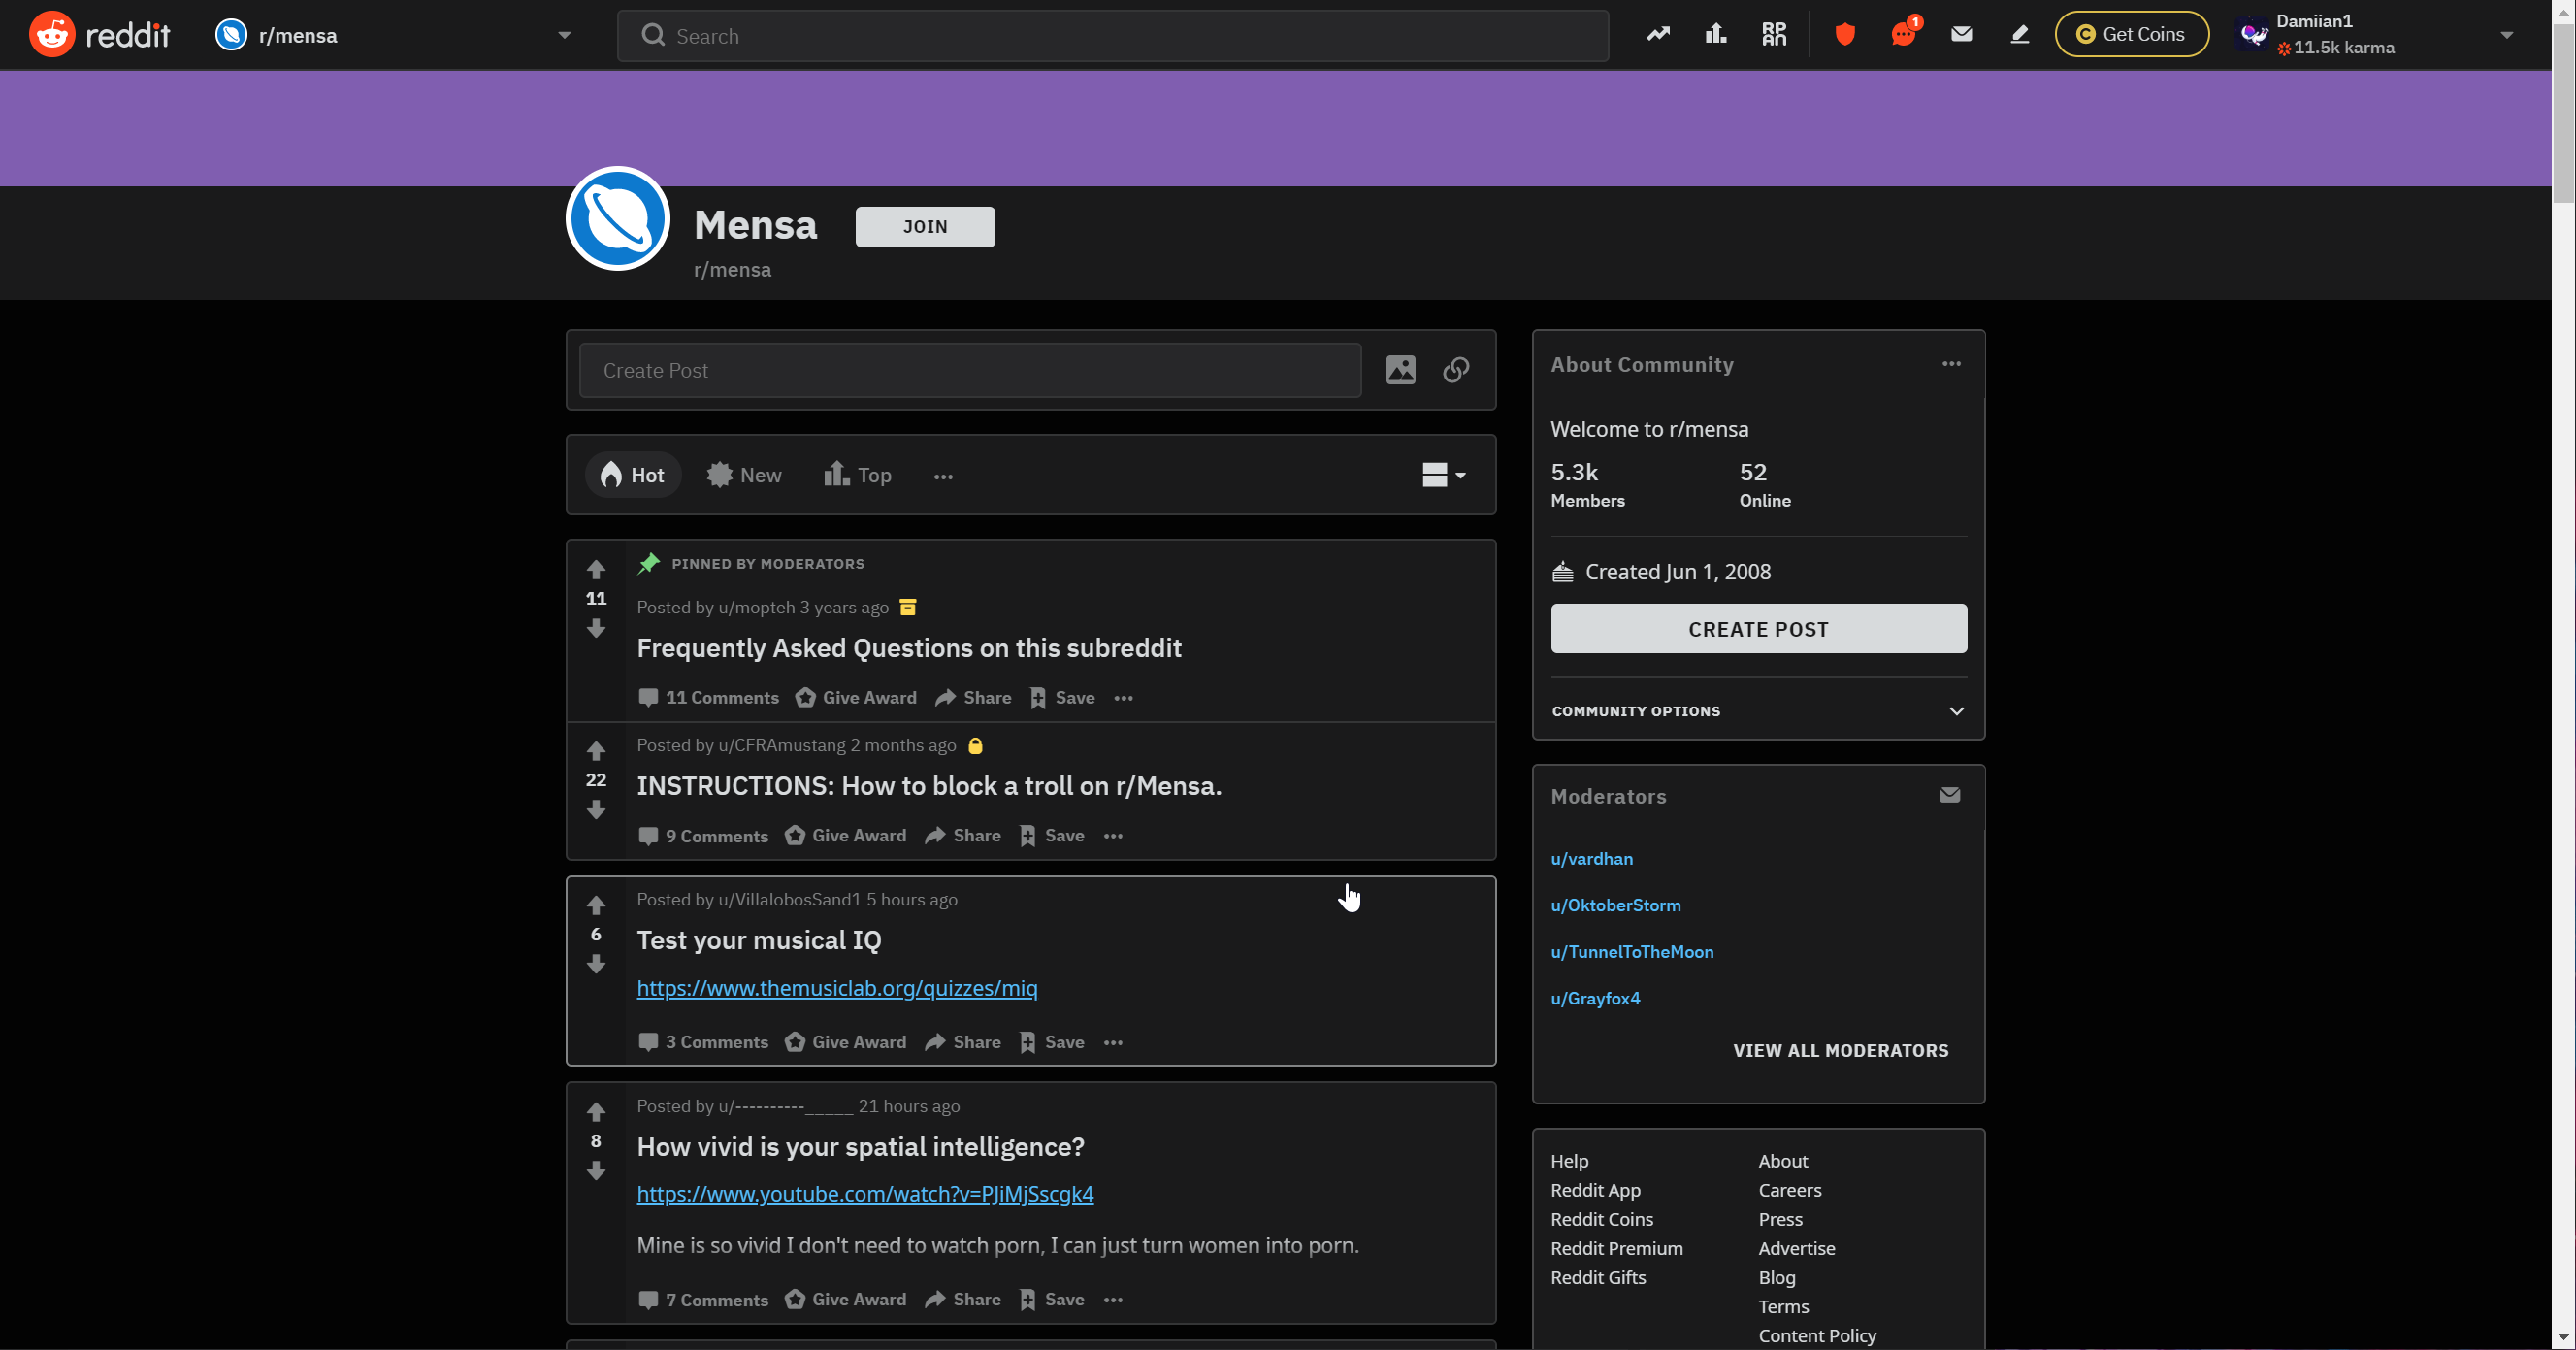Screen dimensions: 2576x1350
Task: Click the chart icon in the header
Action: [1716, 35]
